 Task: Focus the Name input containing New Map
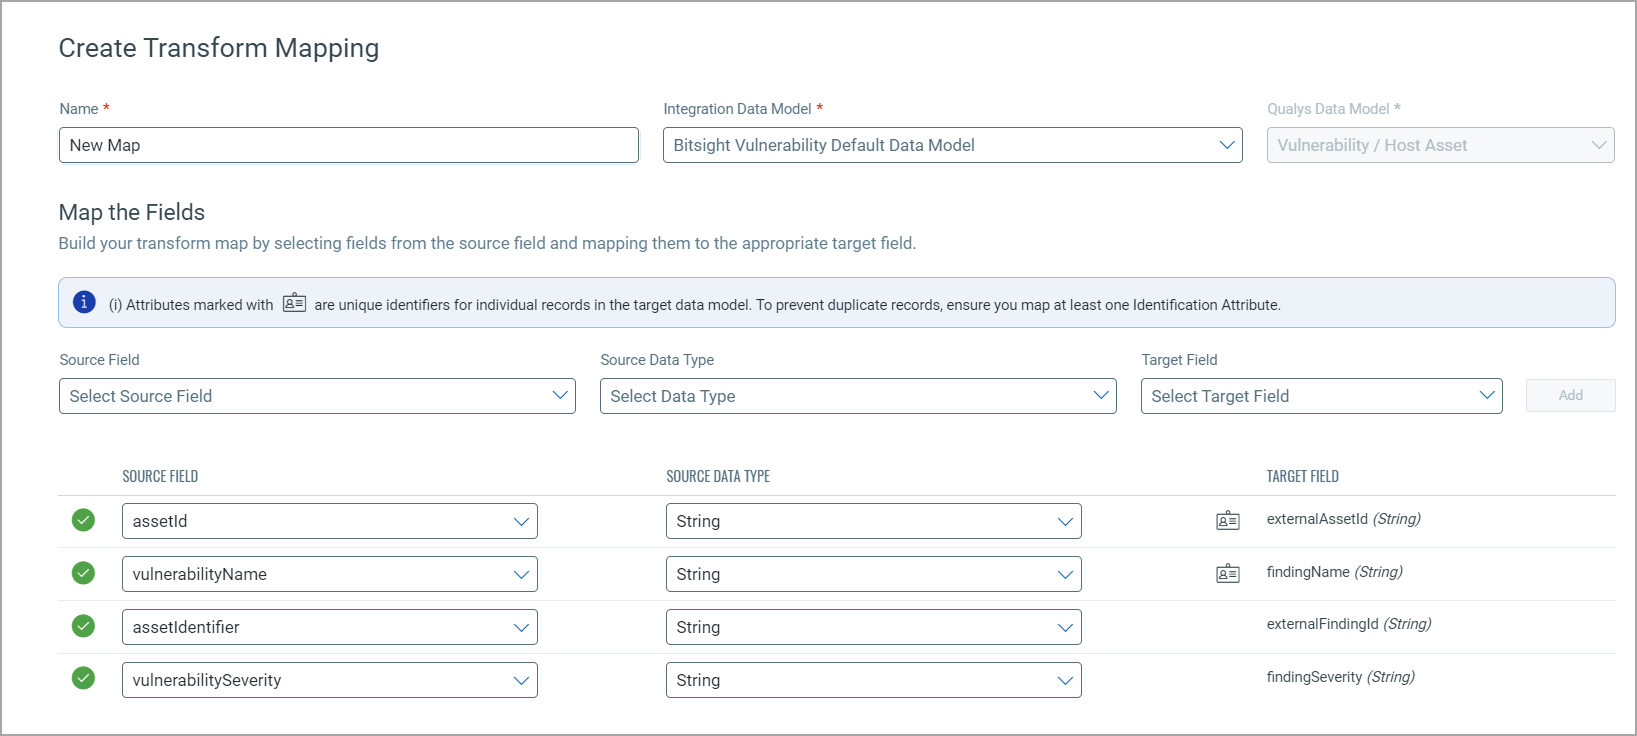pyautogui.click(x=348, y=145)
